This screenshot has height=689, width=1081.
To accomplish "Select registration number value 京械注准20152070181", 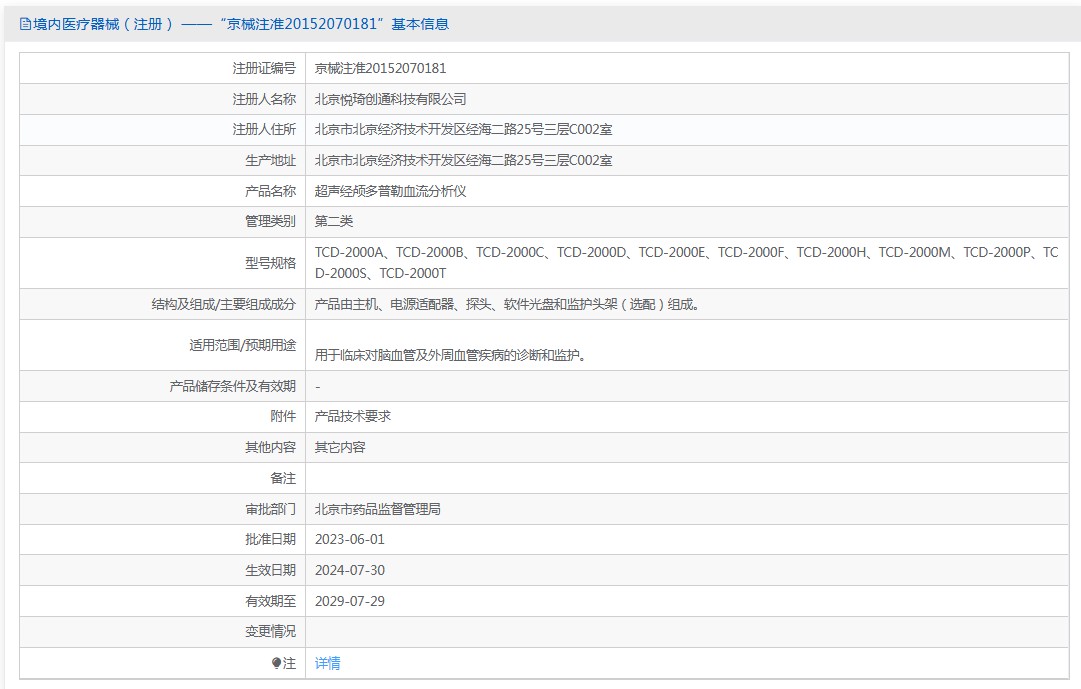I will click(381, 68).
